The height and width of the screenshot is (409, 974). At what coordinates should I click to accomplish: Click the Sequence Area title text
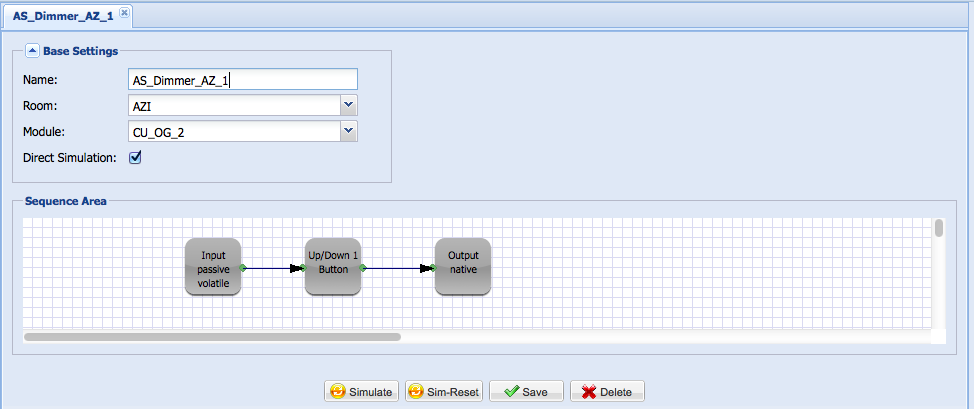(65, 201)
